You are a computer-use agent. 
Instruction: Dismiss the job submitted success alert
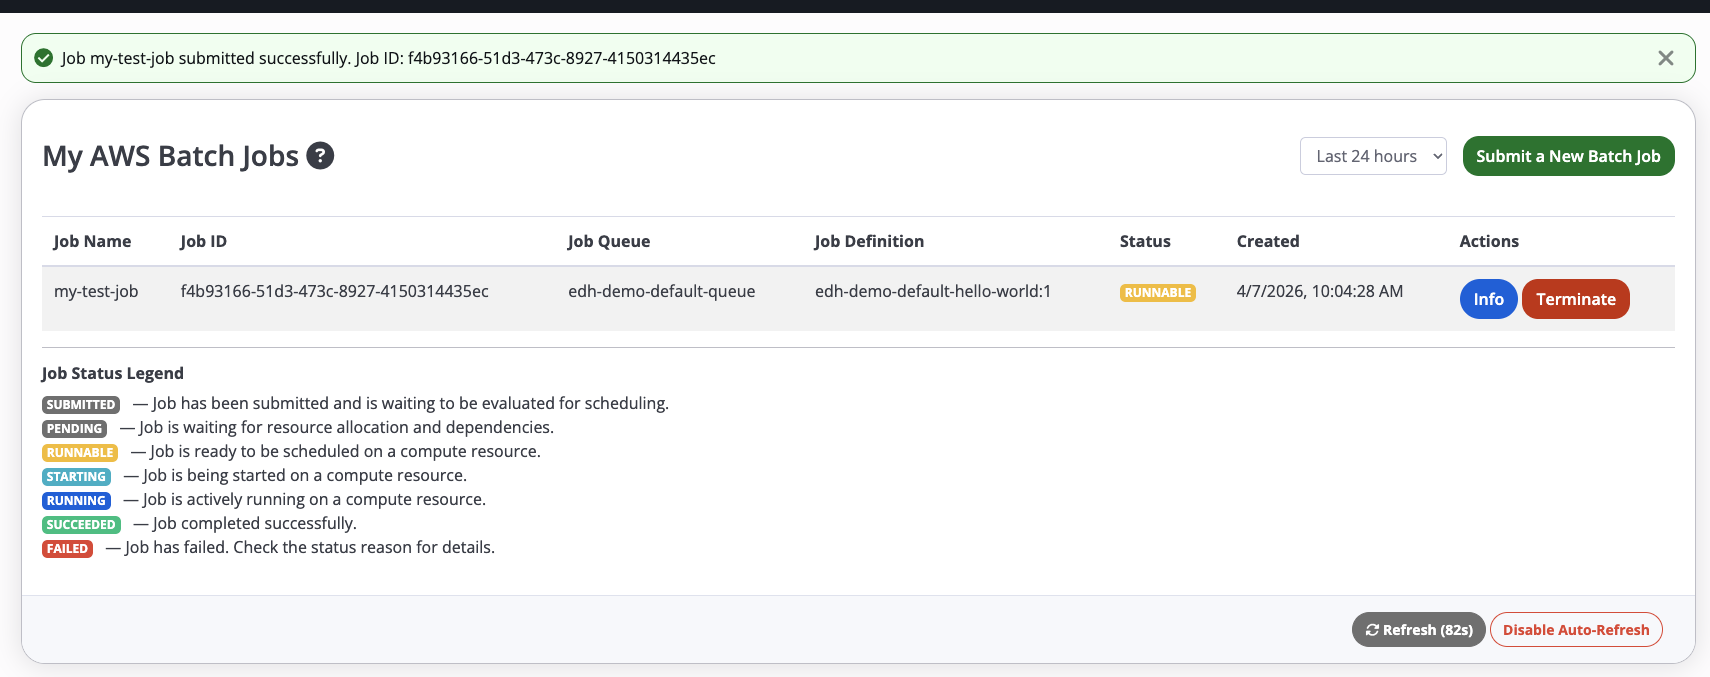tap(1665, 58)
